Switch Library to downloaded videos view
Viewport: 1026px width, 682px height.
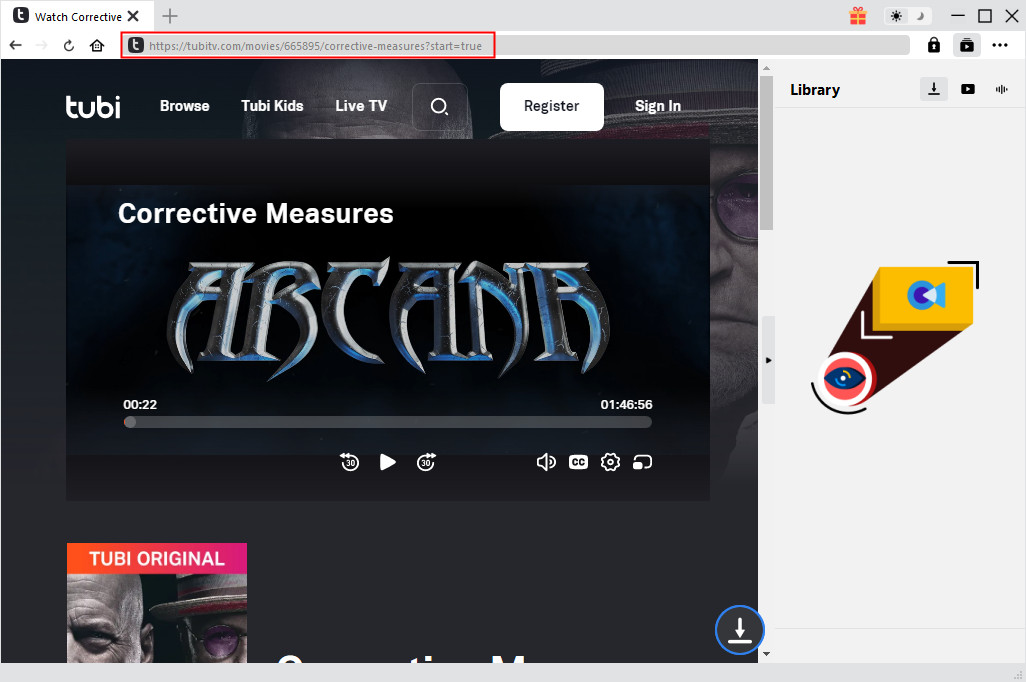(x=967, y=89)
